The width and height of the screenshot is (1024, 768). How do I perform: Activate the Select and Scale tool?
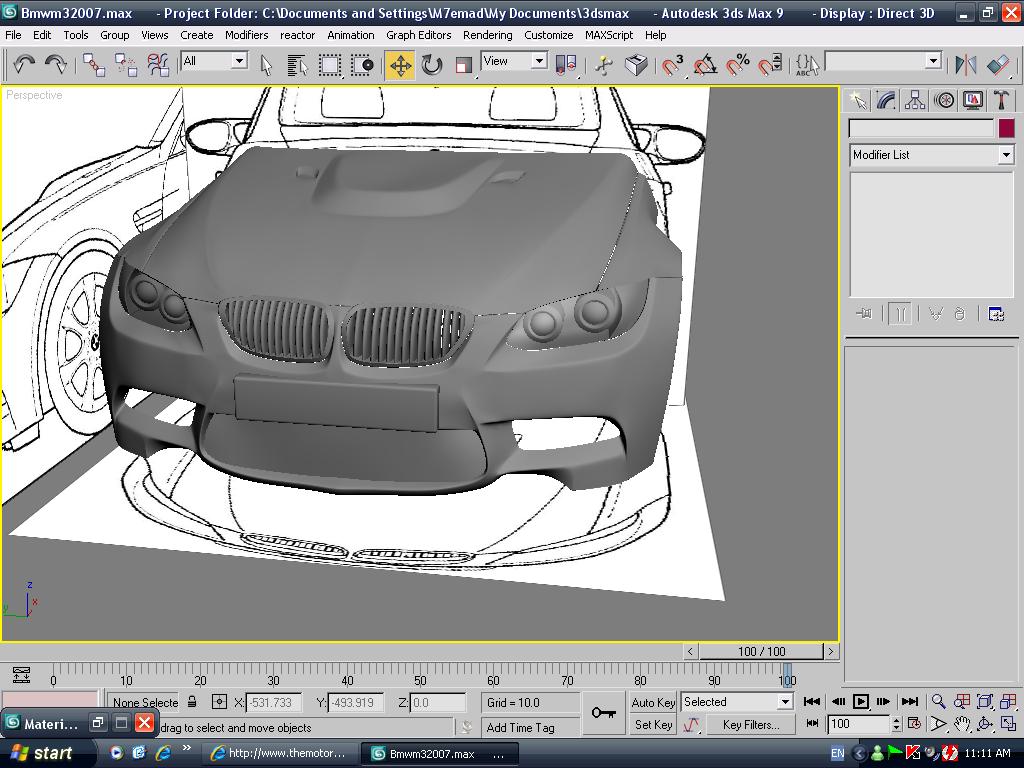[464, 65]
